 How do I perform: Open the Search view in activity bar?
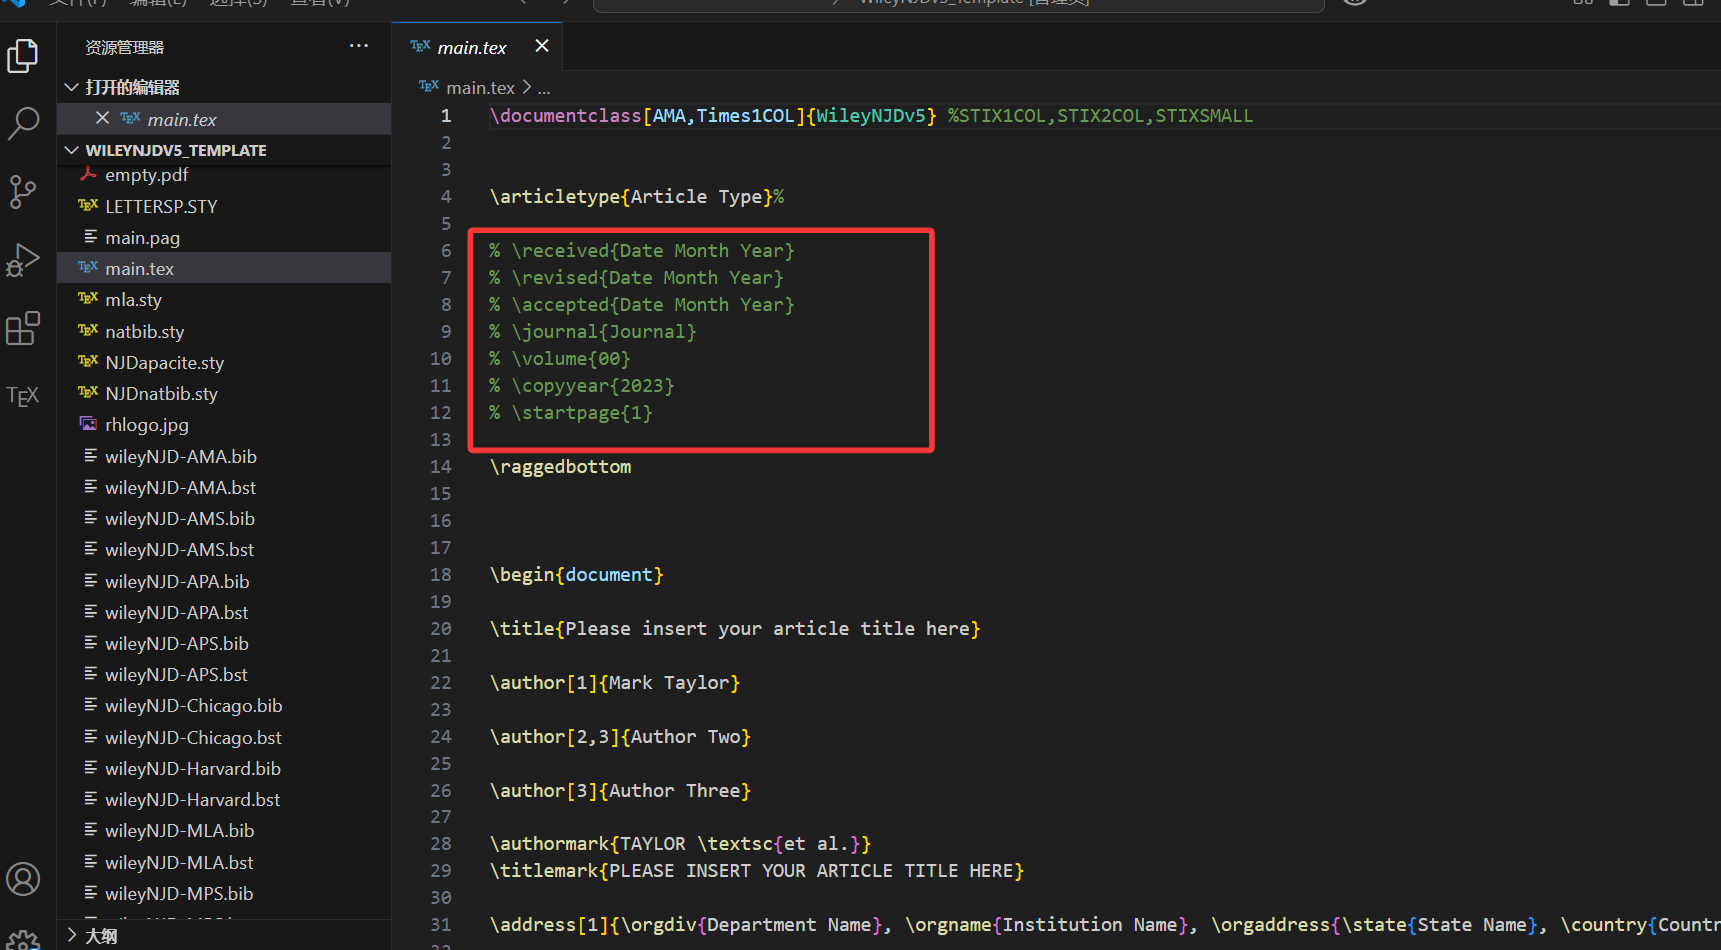click(23, 124)
